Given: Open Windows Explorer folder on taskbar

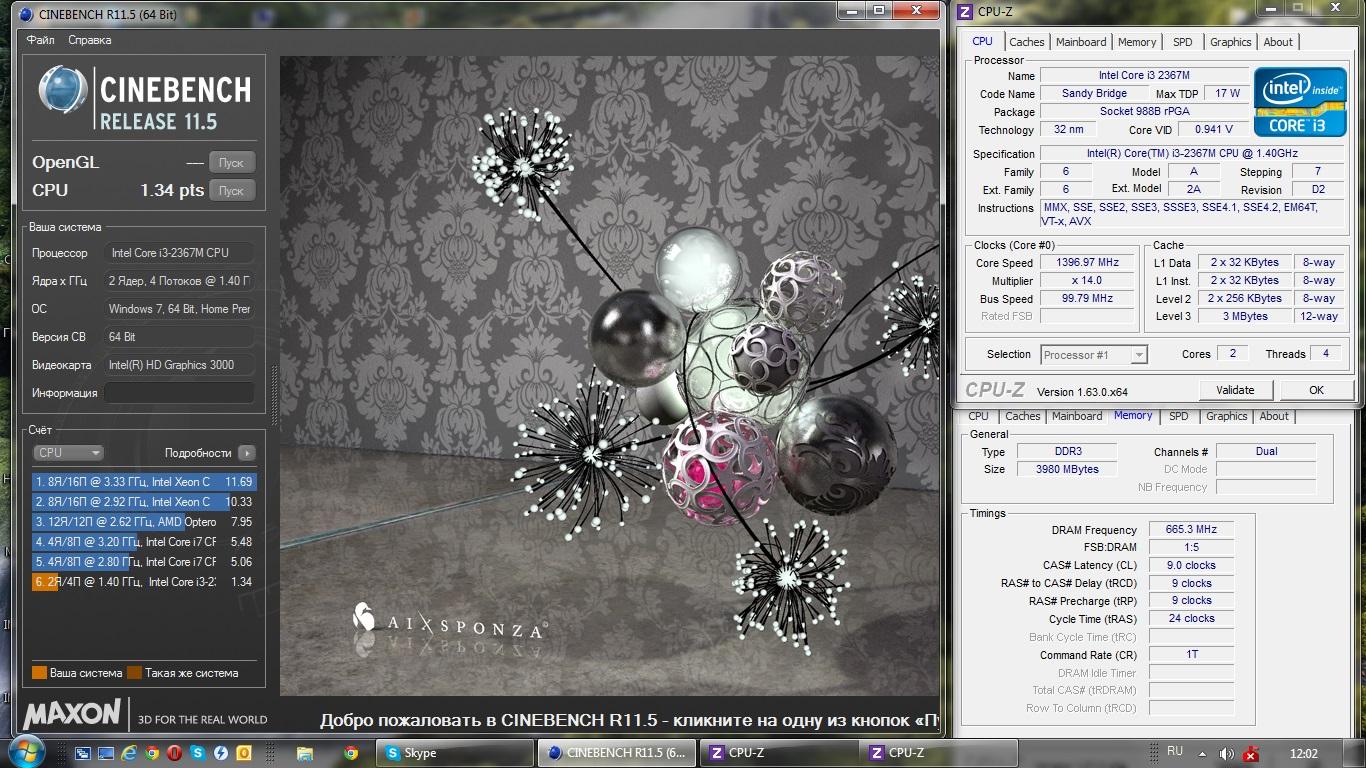Looking at the screenshot, I should pyautogui.click(x=305, y=753).
